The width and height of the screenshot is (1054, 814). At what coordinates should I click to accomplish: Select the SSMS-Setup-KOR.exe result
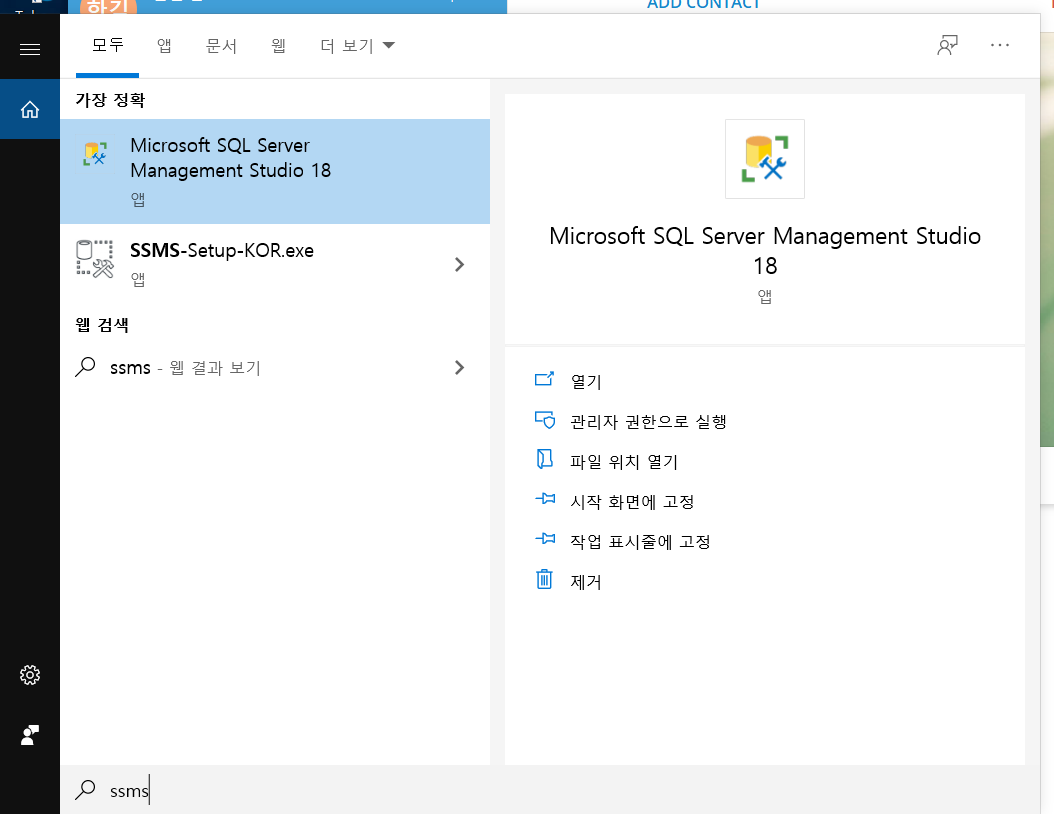275,264
